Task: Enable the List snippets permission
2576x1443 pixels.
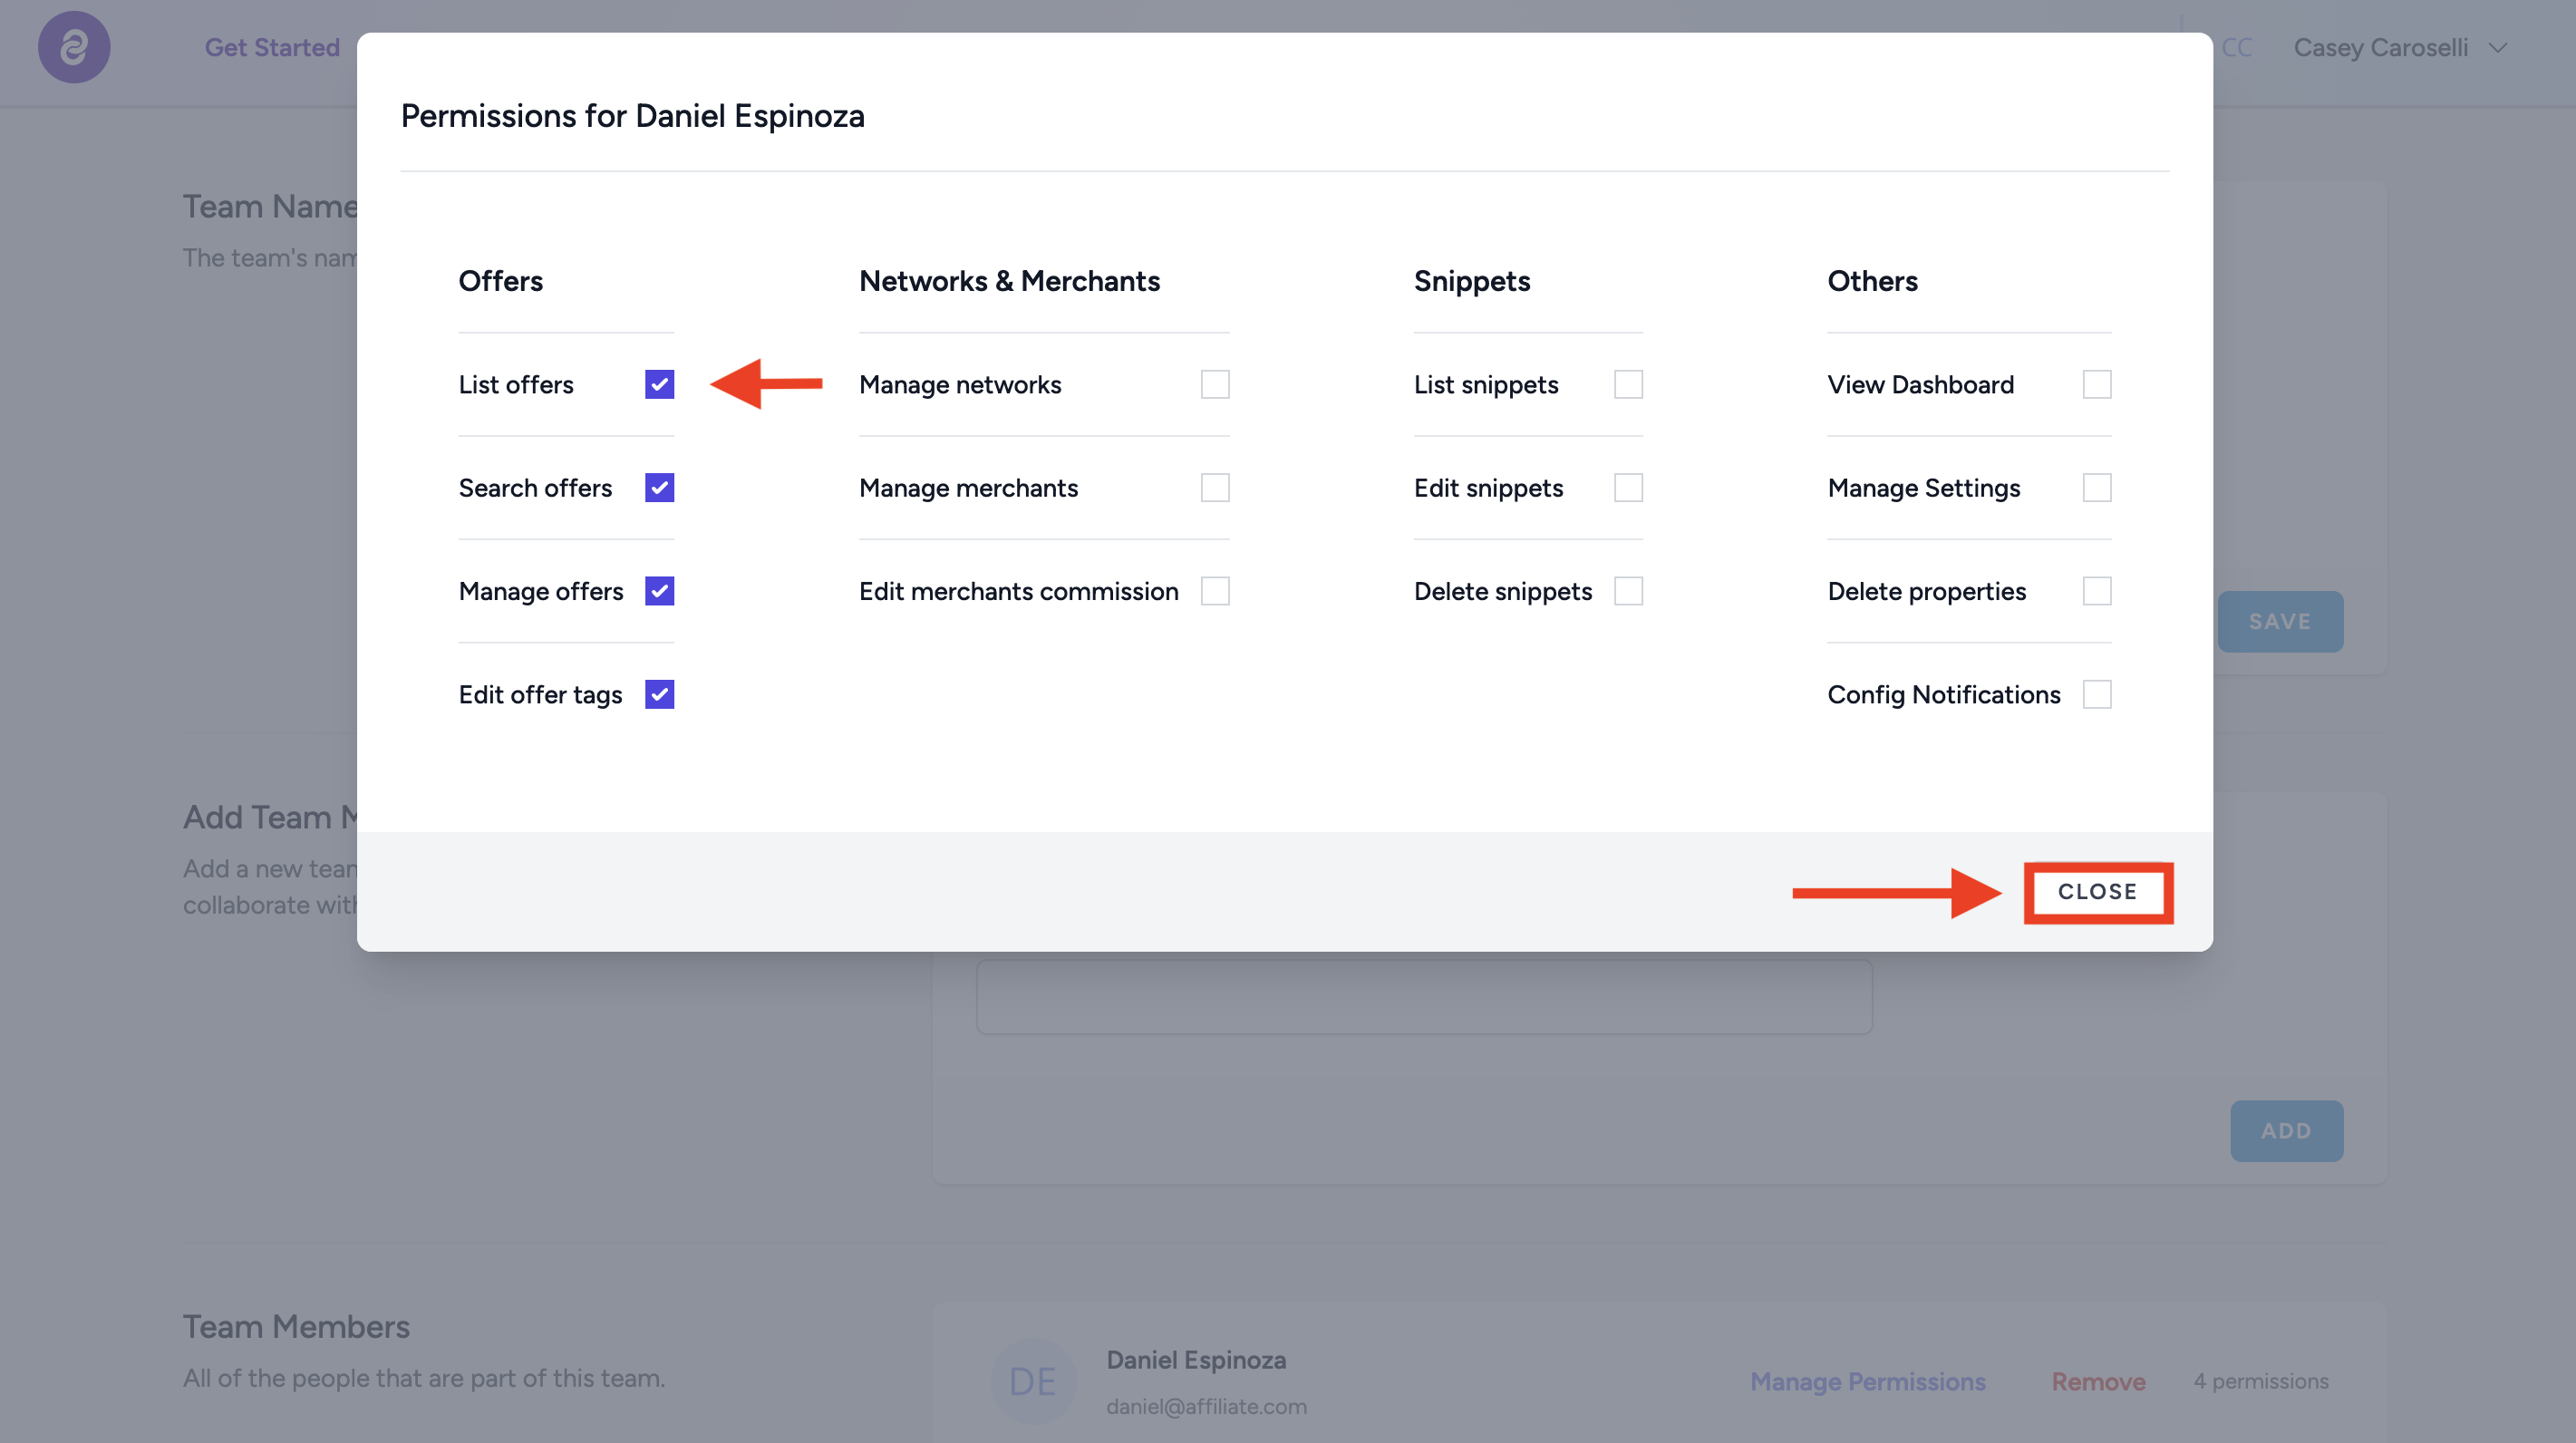Action: coord(1628,384)
